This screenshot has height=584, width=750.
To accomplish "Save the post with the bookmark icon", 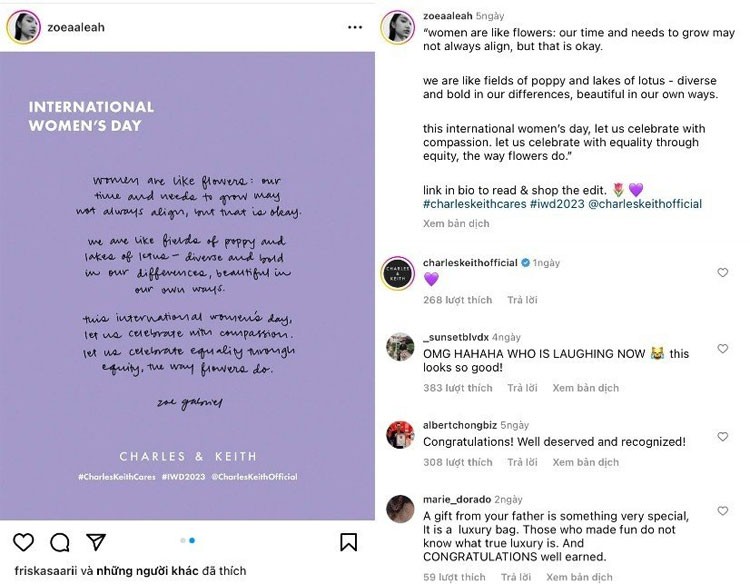I will [348, 542].
